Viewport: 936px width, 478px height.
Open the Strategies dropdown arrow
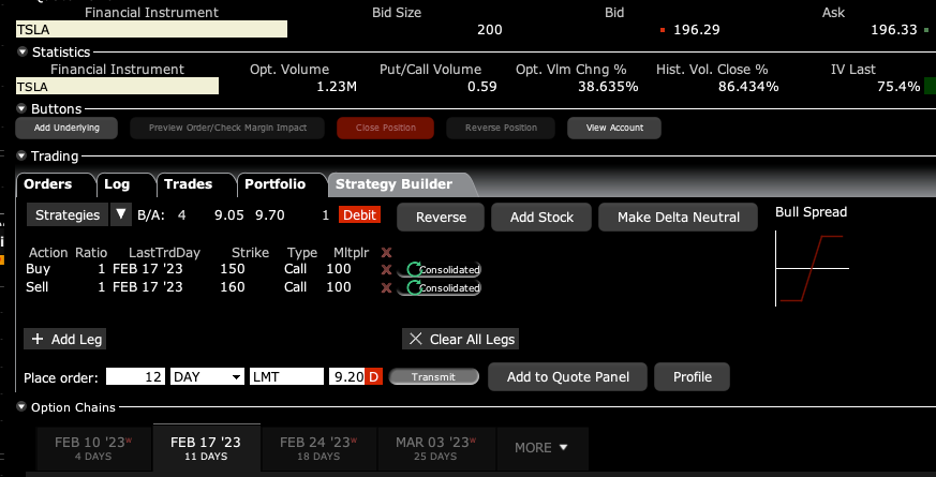coord(120,215)
